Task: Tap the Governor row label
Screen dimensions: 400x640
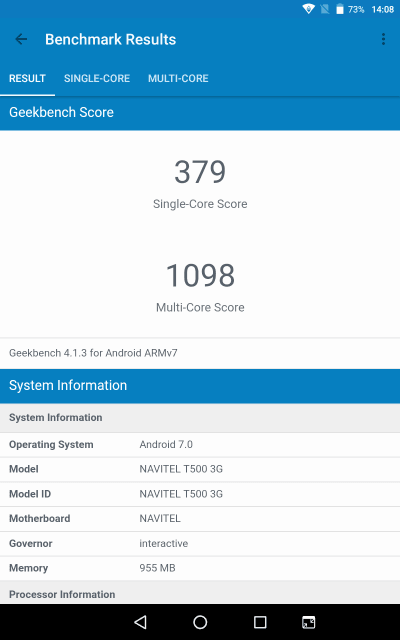Action: (x=31, y=543)
